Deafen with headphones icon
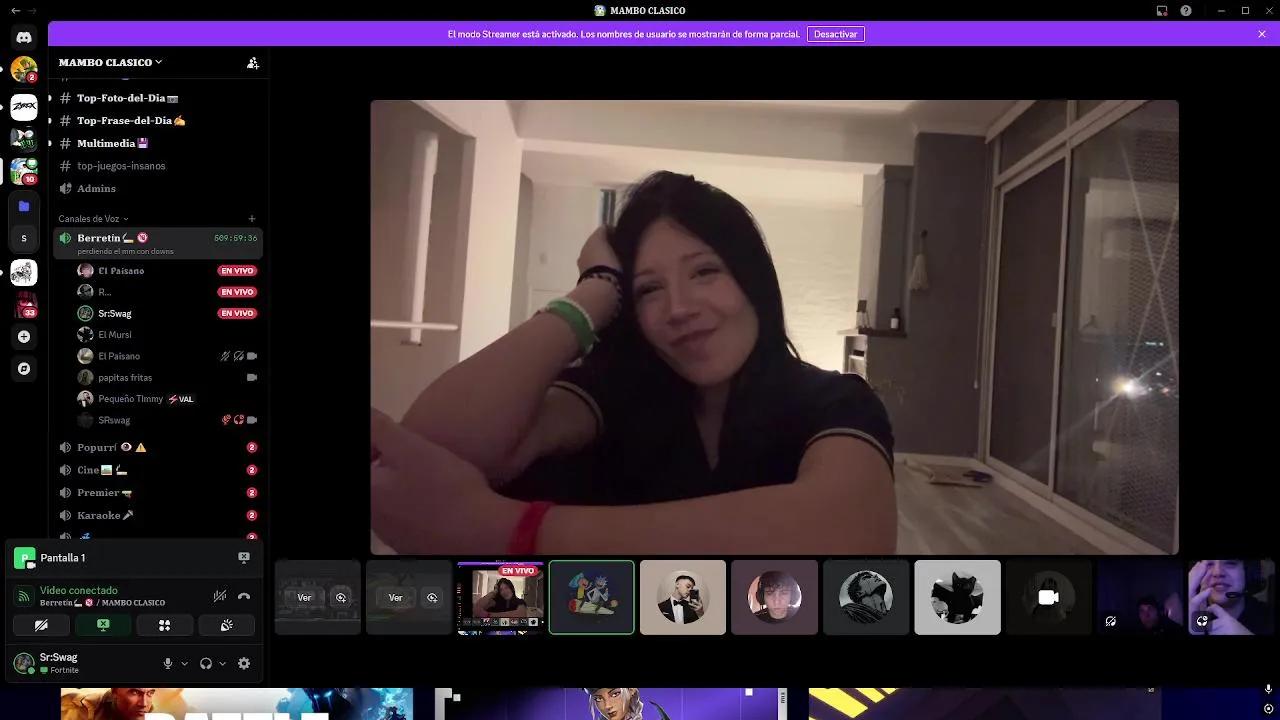Image resolution: width=1280 pixels, height=720 pixels. point(206,663)
